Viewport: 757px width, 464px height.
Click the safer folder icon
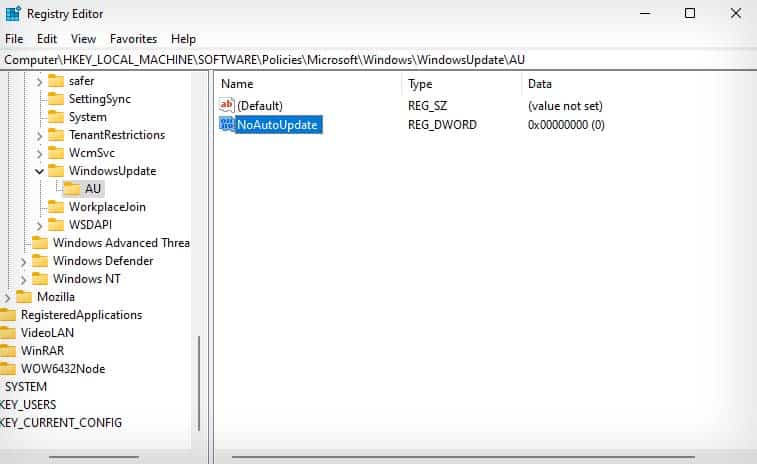pos(56,81)
